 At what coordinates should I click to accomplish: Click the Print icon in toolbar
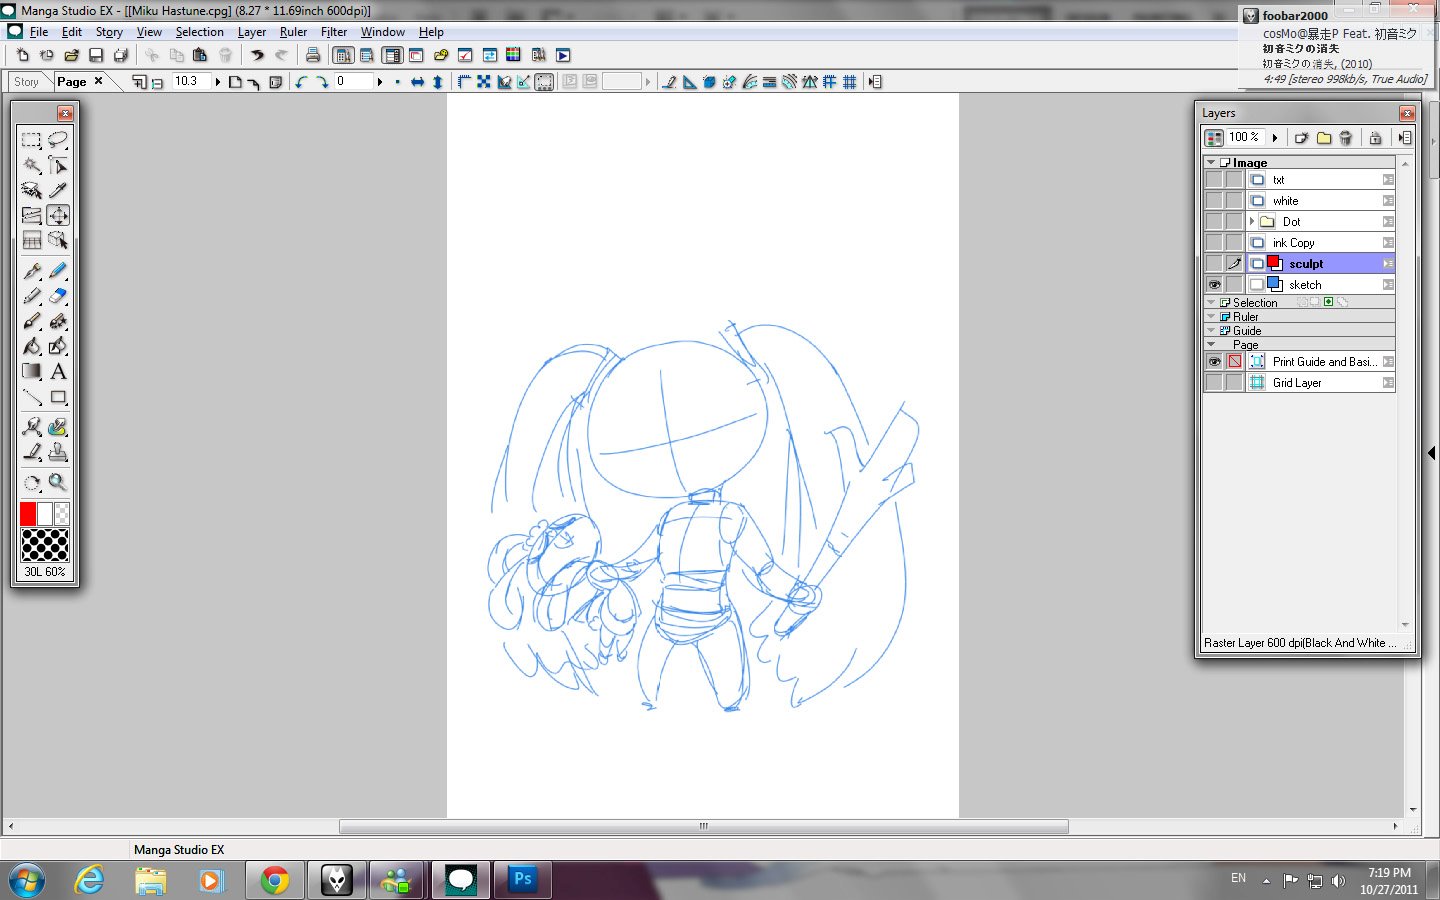tap(313, 55)
